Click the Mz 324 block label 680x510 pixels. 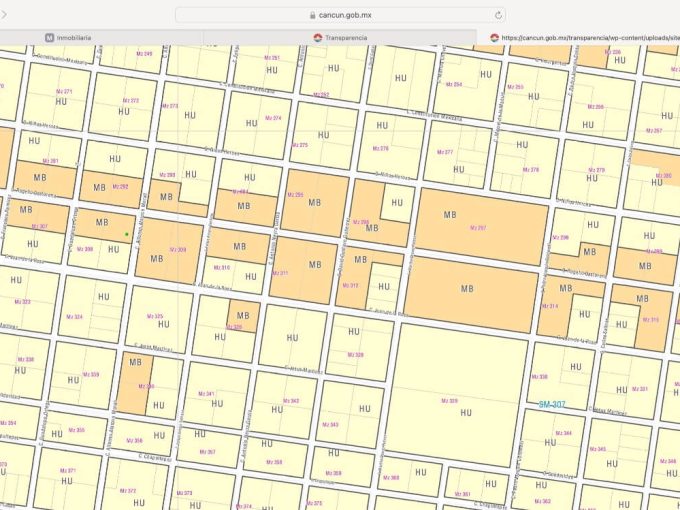[74, 316]
